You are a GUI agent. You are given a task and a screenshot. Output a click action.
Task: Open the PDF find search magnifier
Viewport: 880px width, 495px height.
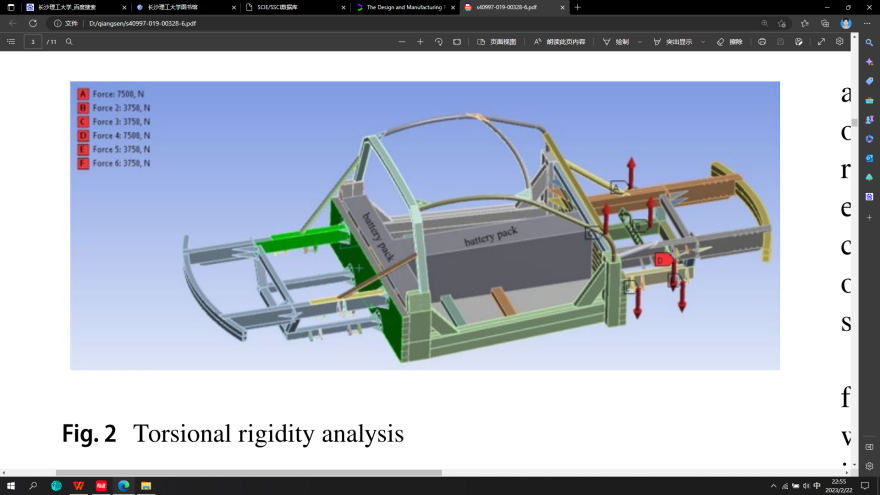(x=69, y=42)
